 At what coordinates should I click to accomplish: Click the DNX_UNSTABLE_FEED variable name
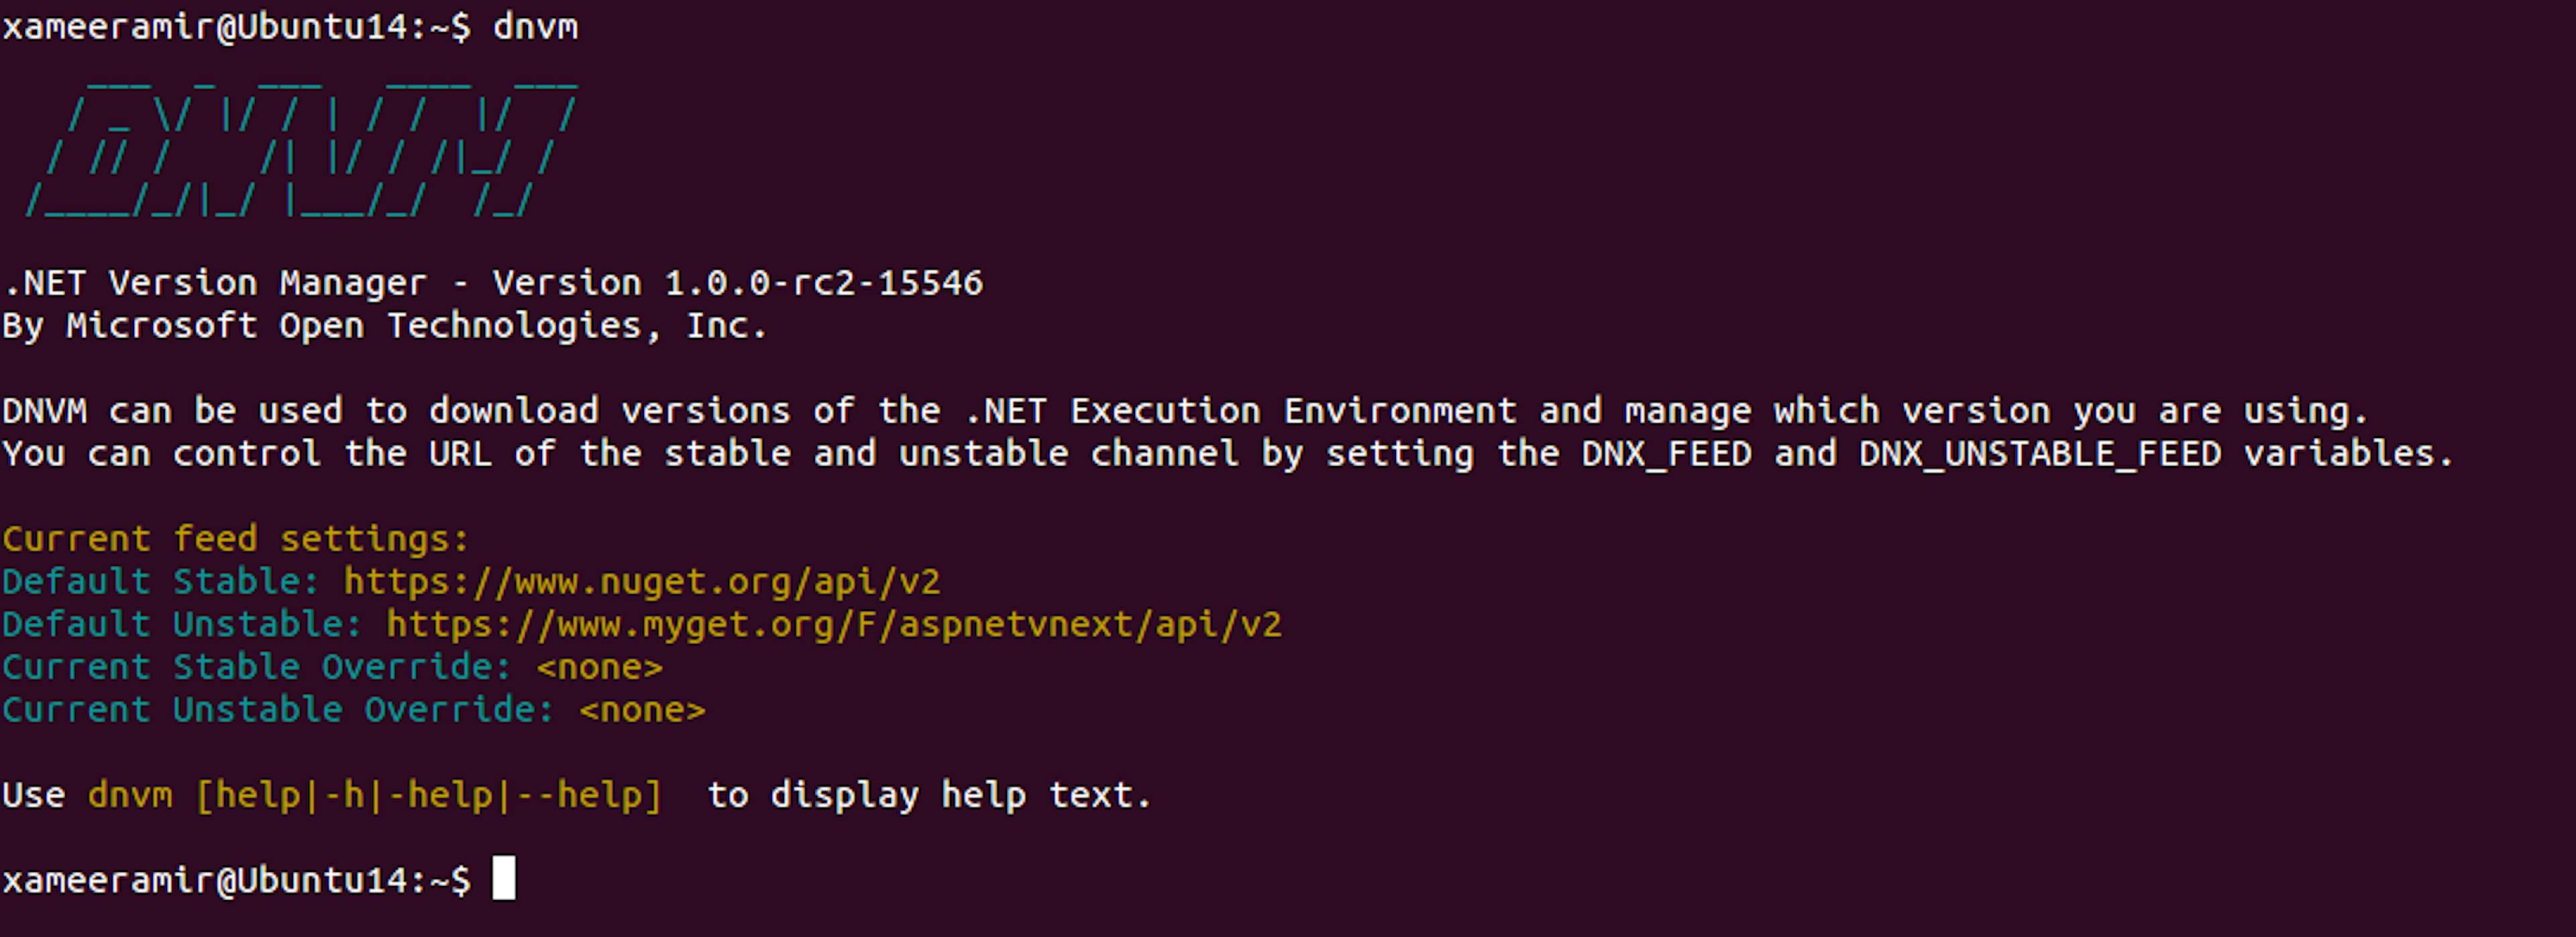click(2040, 455)
